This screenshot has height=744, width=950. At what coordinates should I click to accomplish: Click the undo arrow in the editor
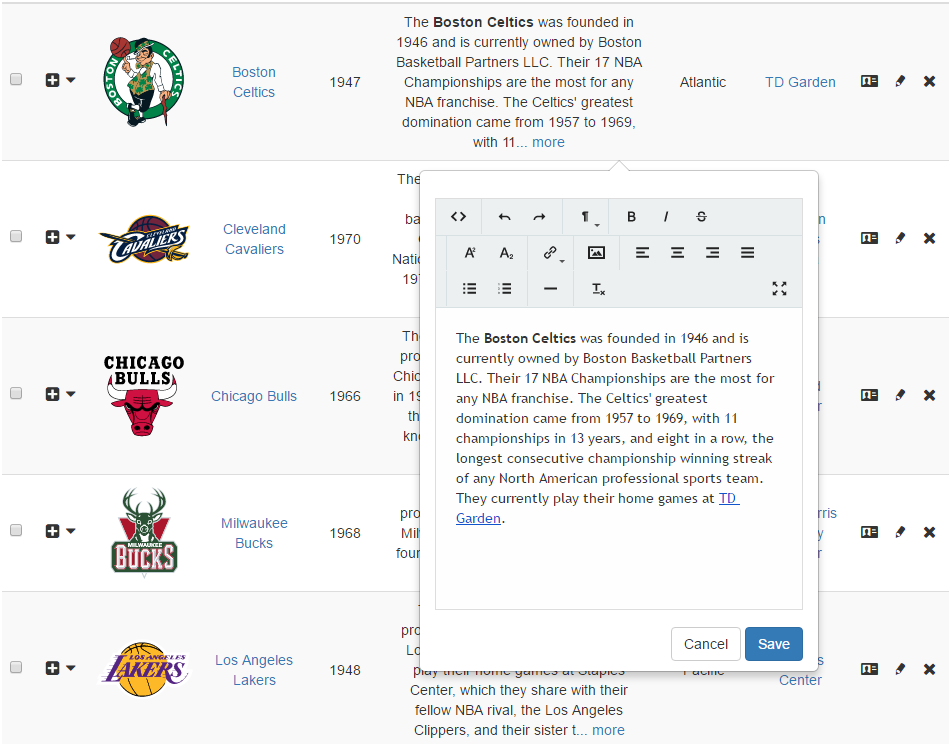coord(505,217)
